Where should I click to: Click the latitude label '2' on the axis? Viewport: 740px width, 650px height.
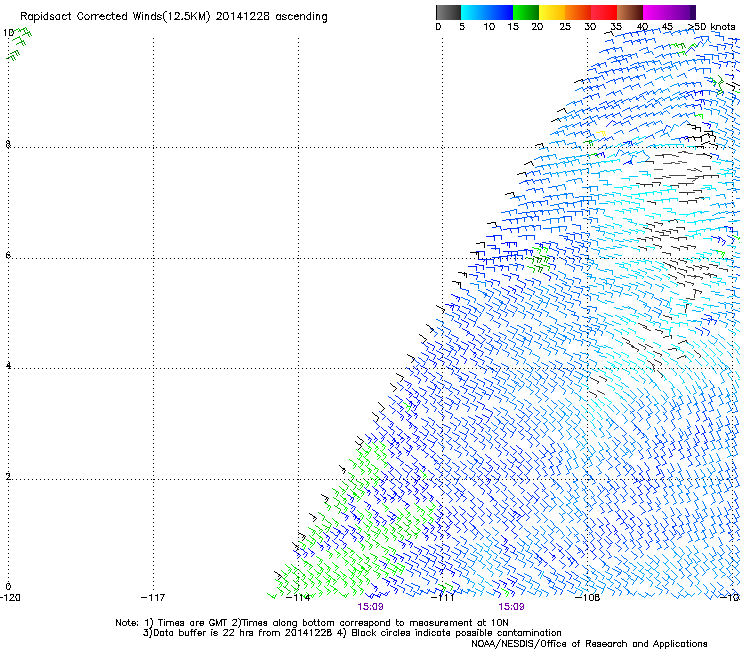pos(8,476)
